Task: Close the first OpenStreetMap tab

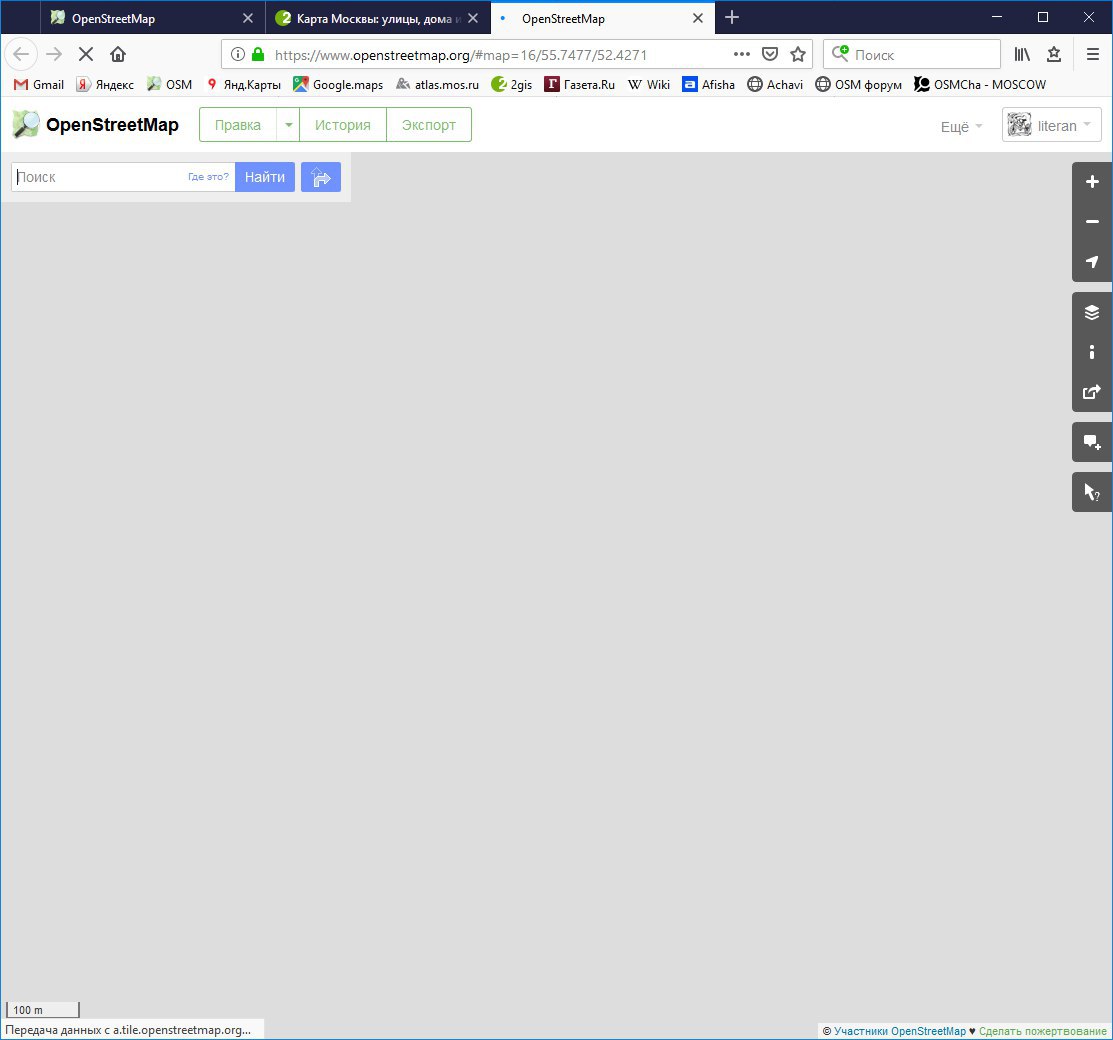Action: 248,18
